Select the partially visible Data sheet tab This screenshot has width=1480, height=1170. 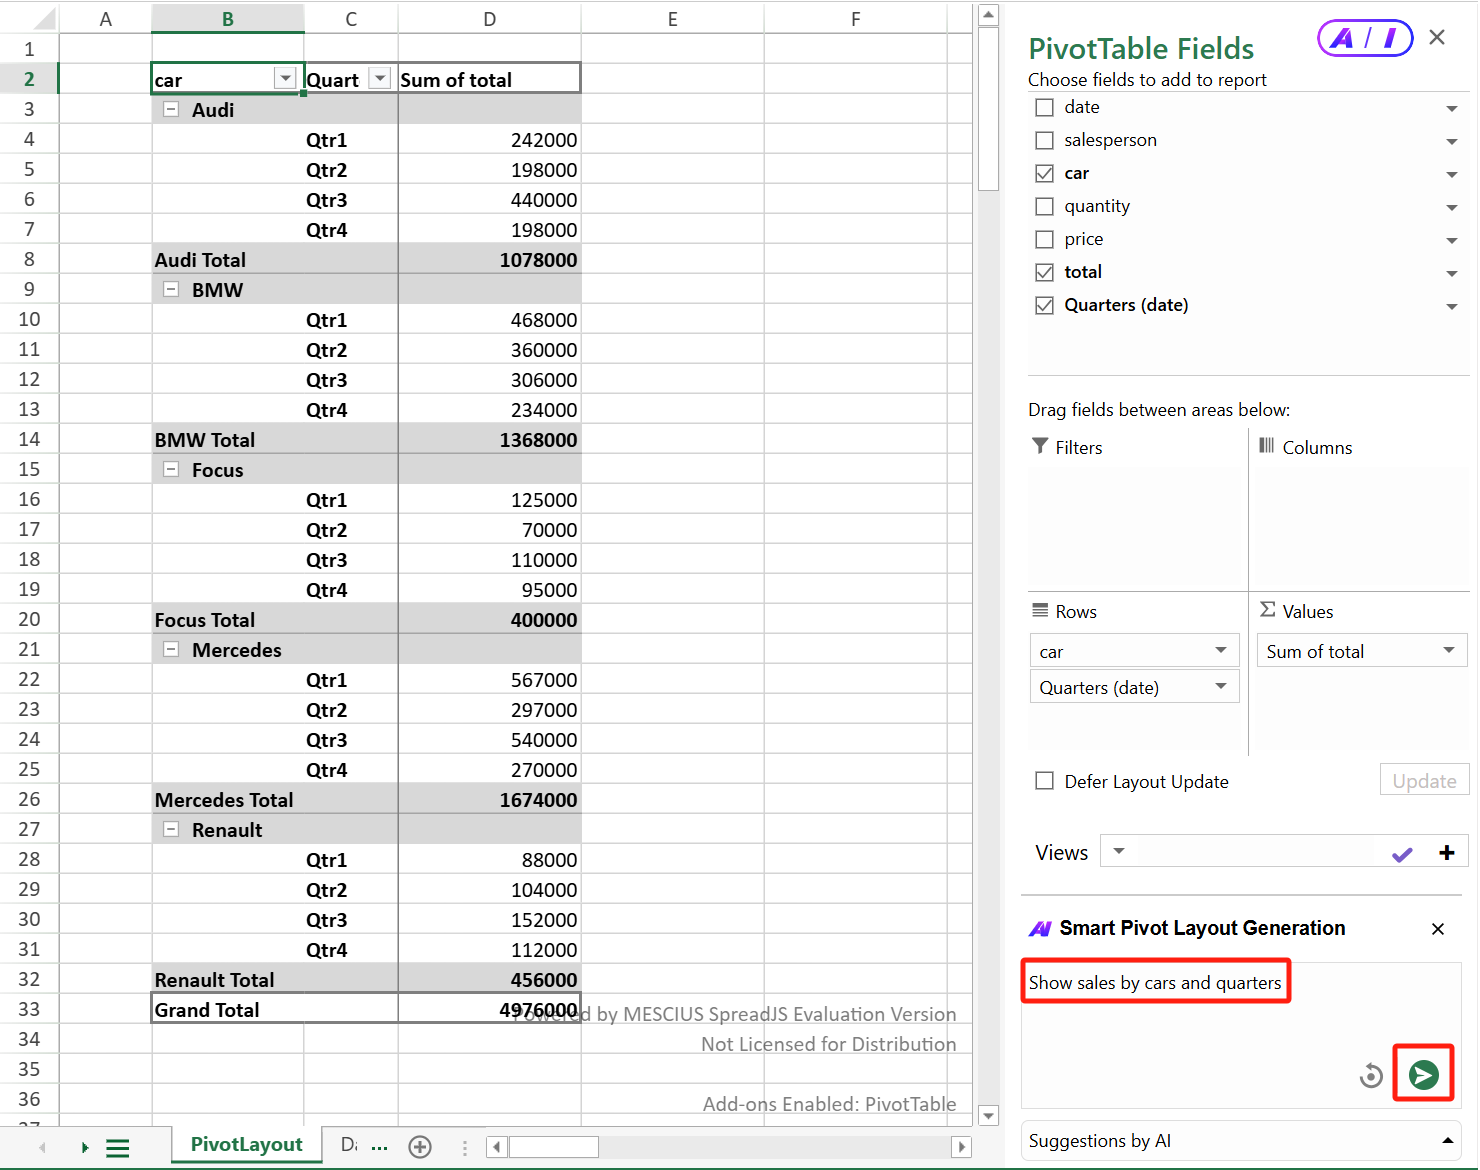point(350,1145)
